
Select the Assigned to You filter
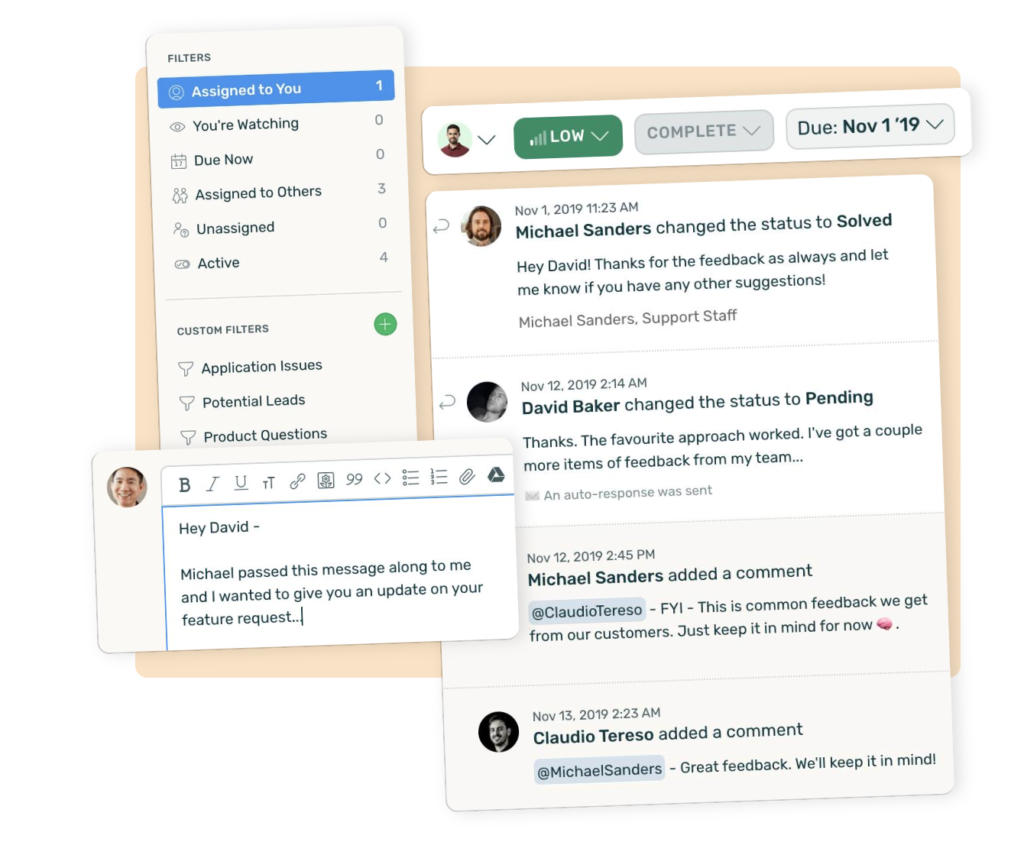coord(276,89)
